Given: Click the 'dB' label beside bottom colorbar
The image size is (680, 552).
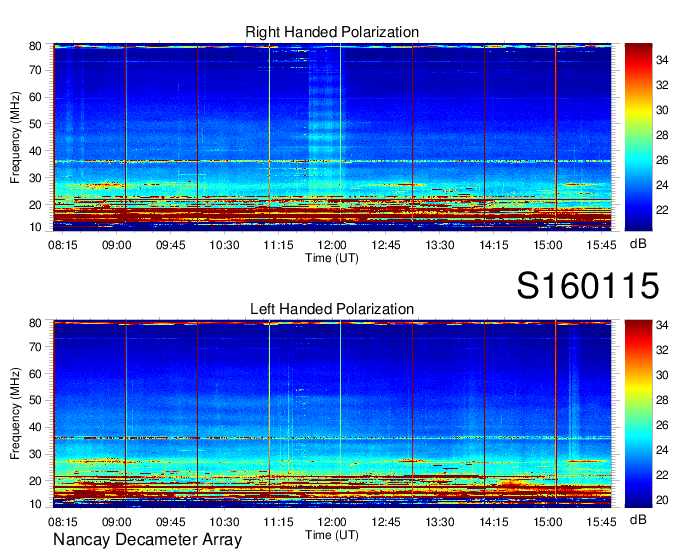Looking at the screenshot, I should (x=638, y=519).
